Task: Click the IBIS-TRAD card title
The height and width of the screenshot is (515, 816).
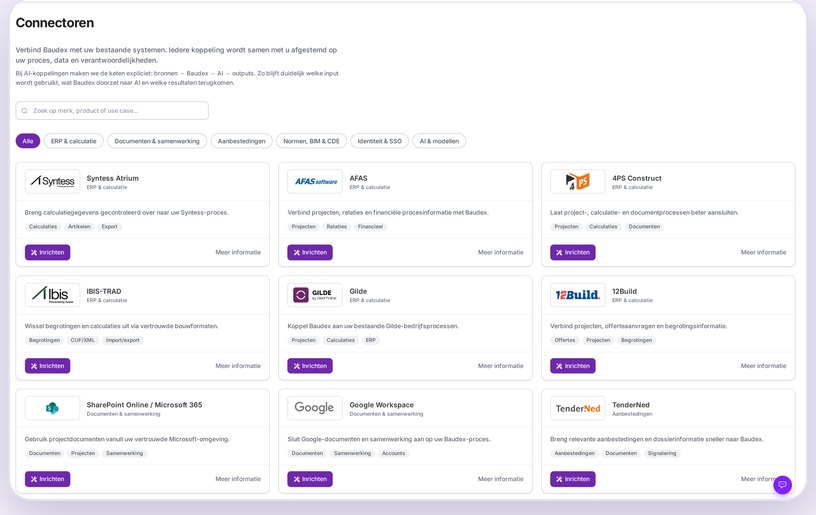Action: coord(104,291)
